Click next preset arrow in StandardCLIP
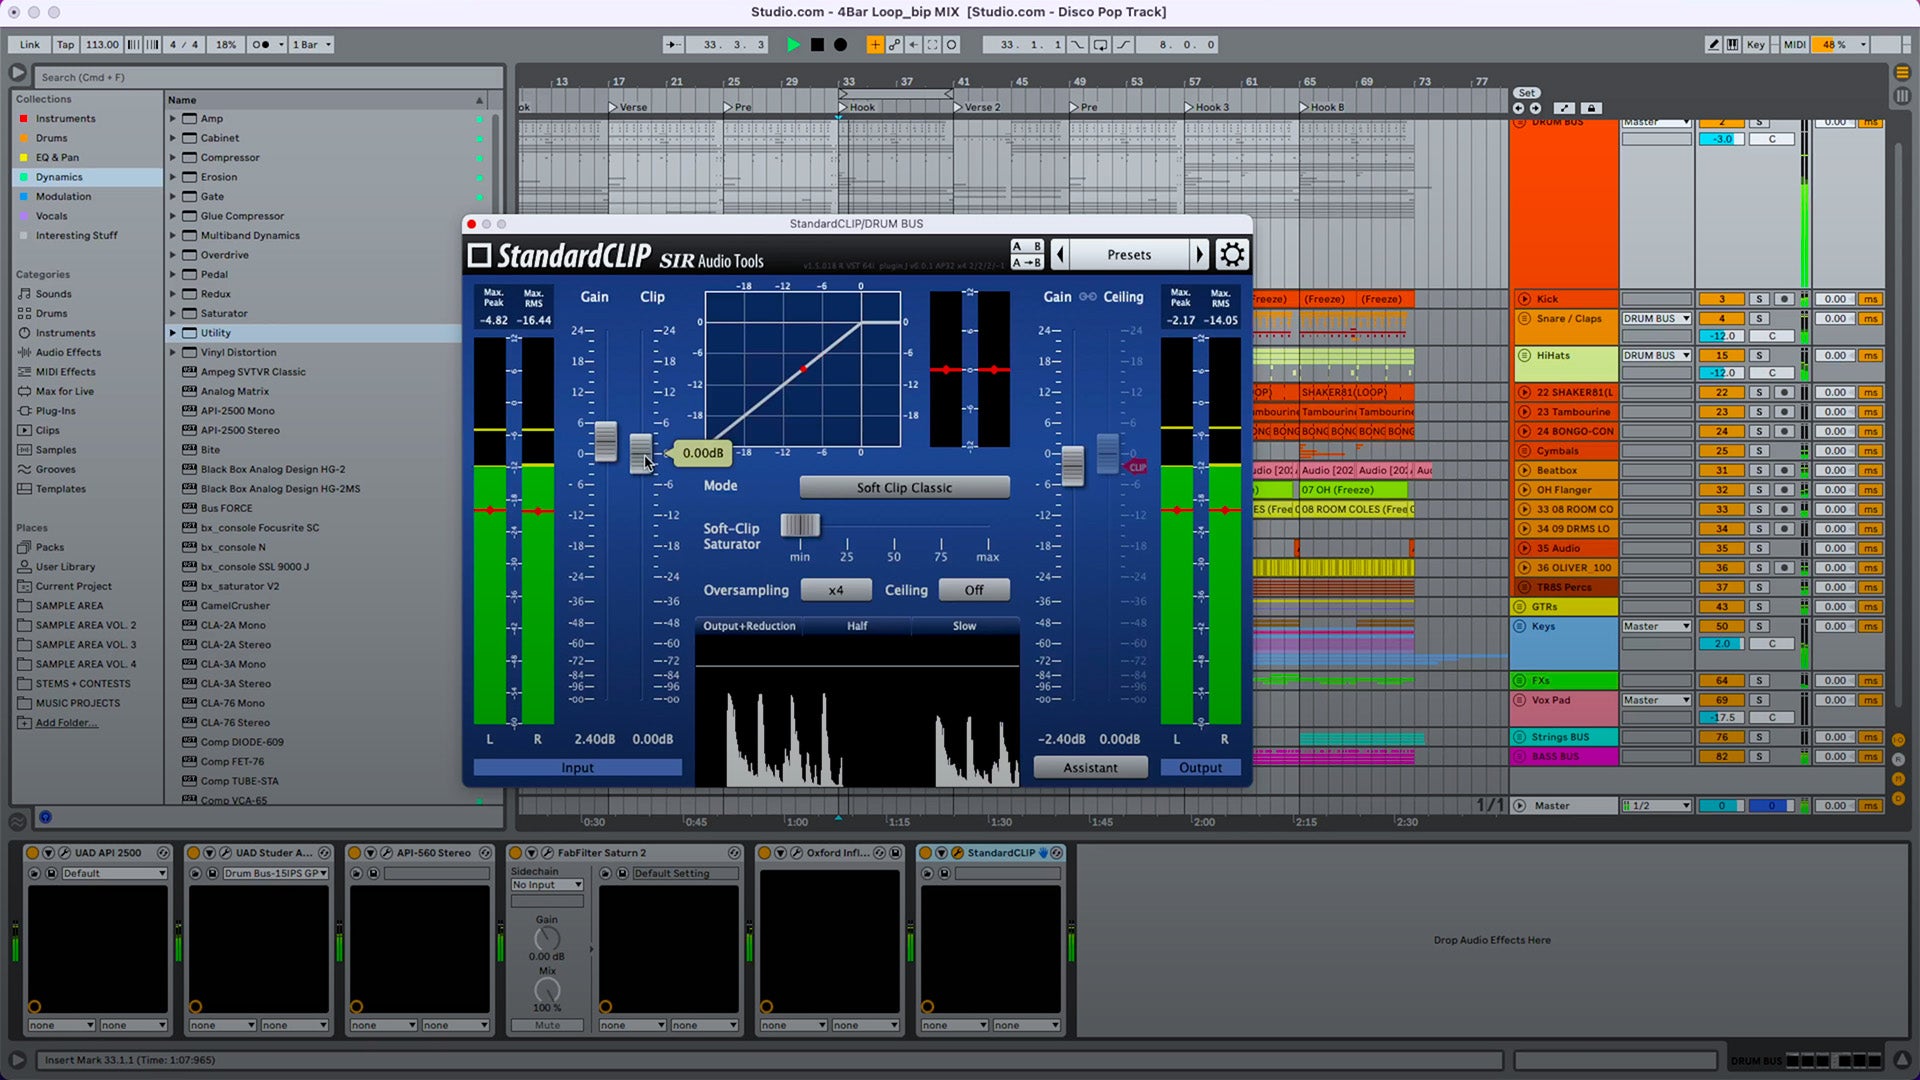The image size is (1920, 1080). (1199, 255)
